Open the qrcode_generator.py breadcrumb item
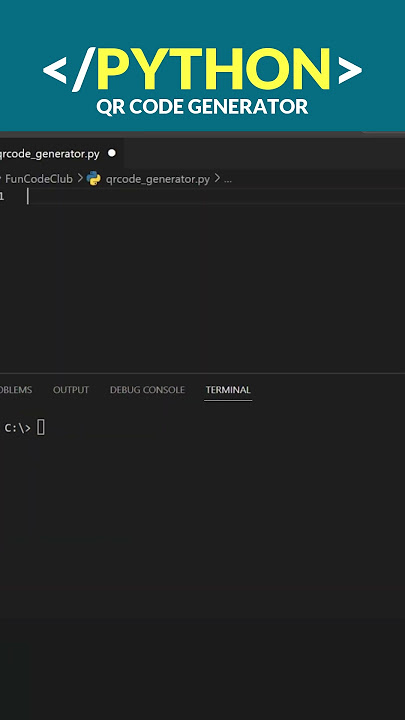The image size is (405, 720). (x=158, y=179)
